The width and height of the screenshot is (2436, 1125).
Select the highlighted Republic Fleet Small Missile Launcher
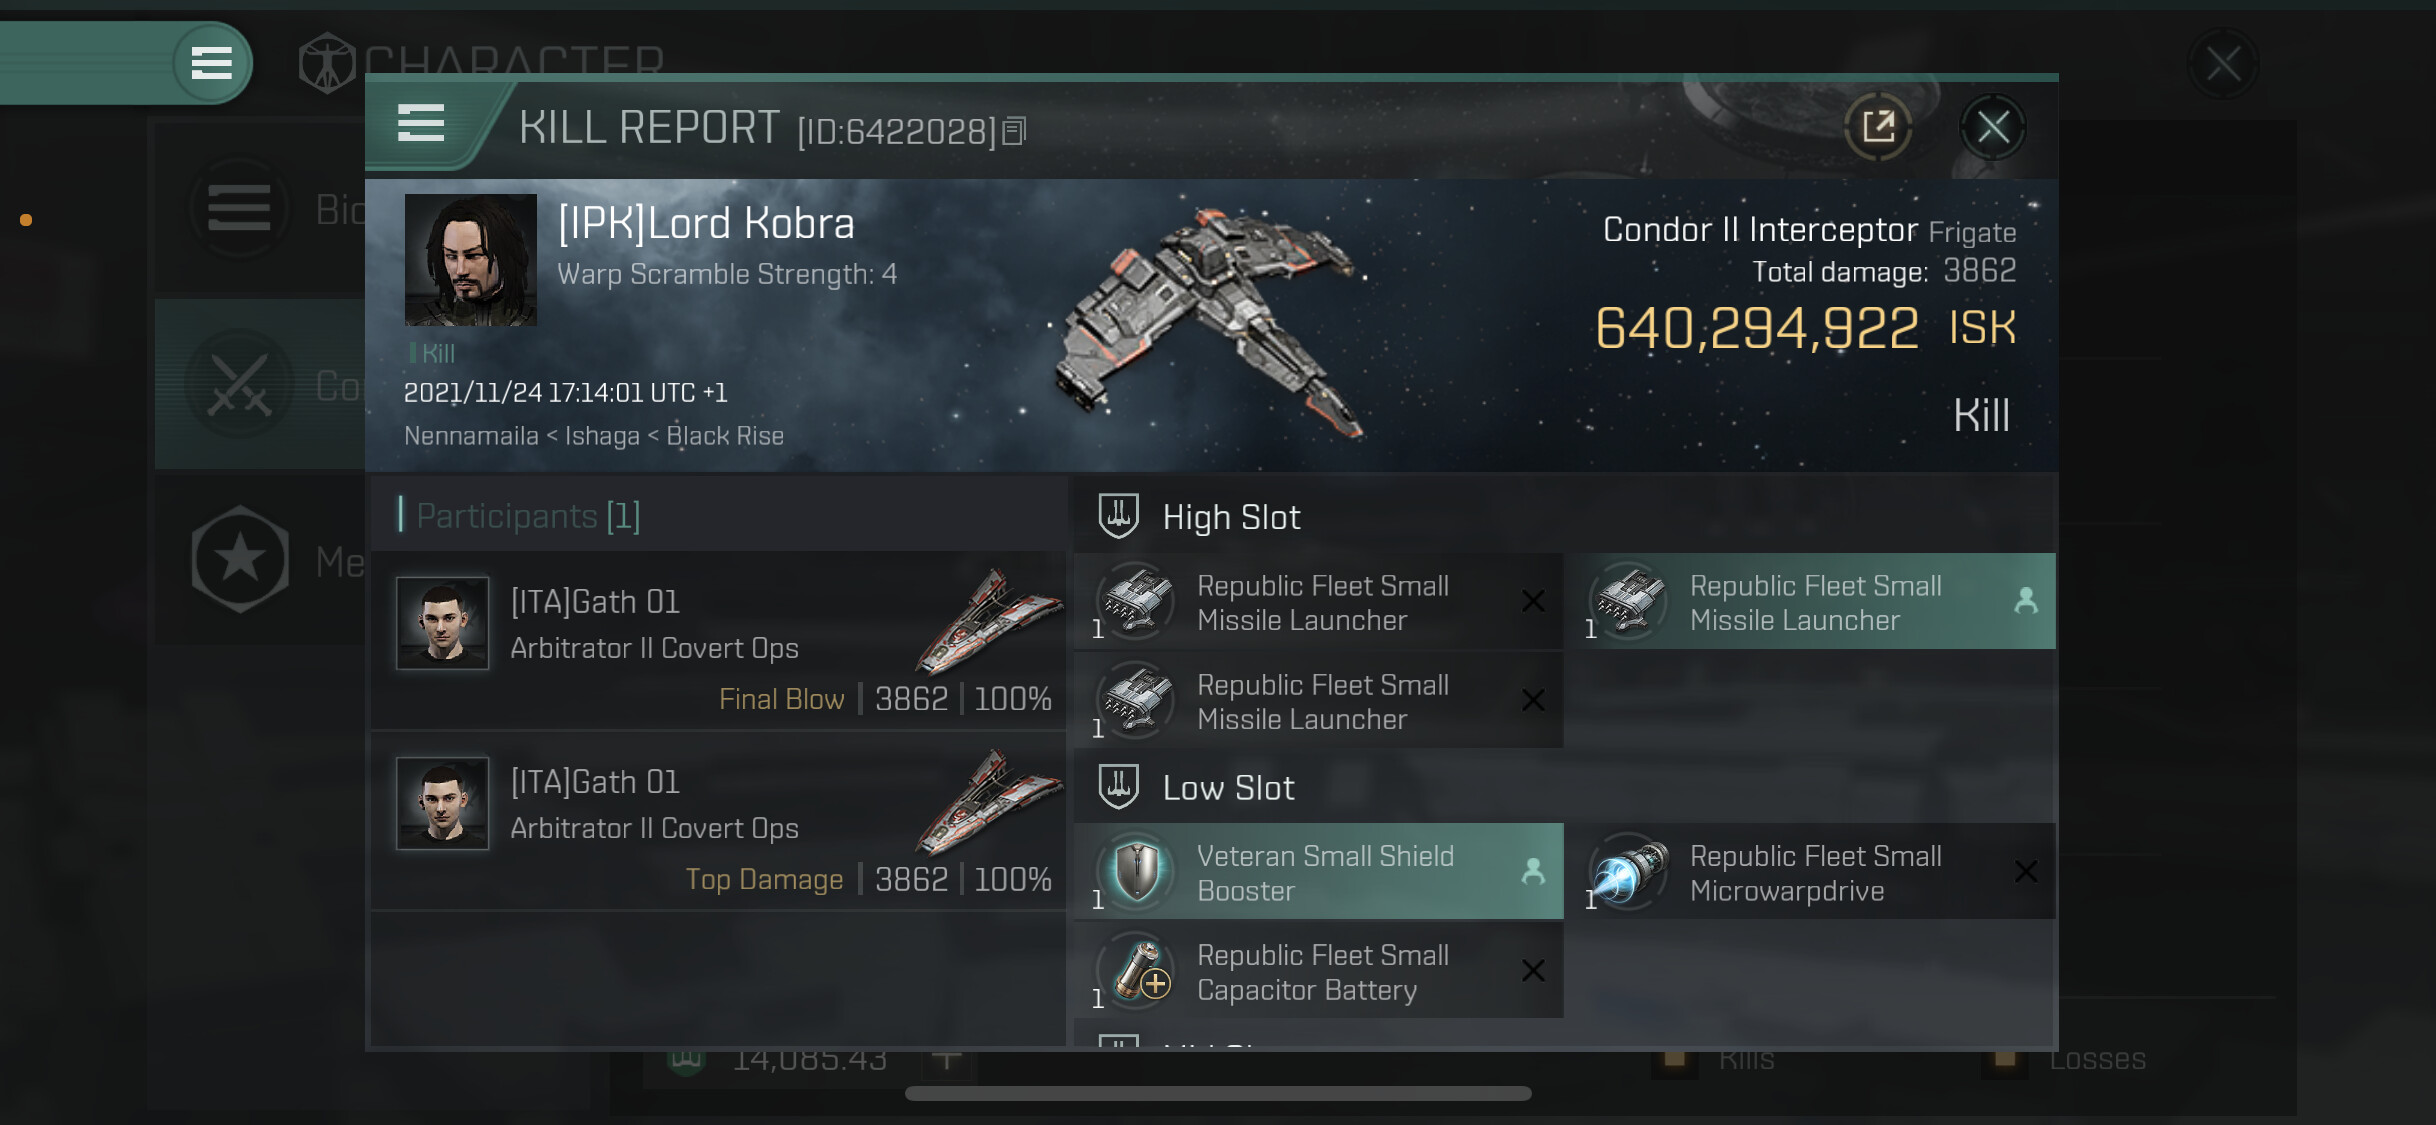point(1811,602)
